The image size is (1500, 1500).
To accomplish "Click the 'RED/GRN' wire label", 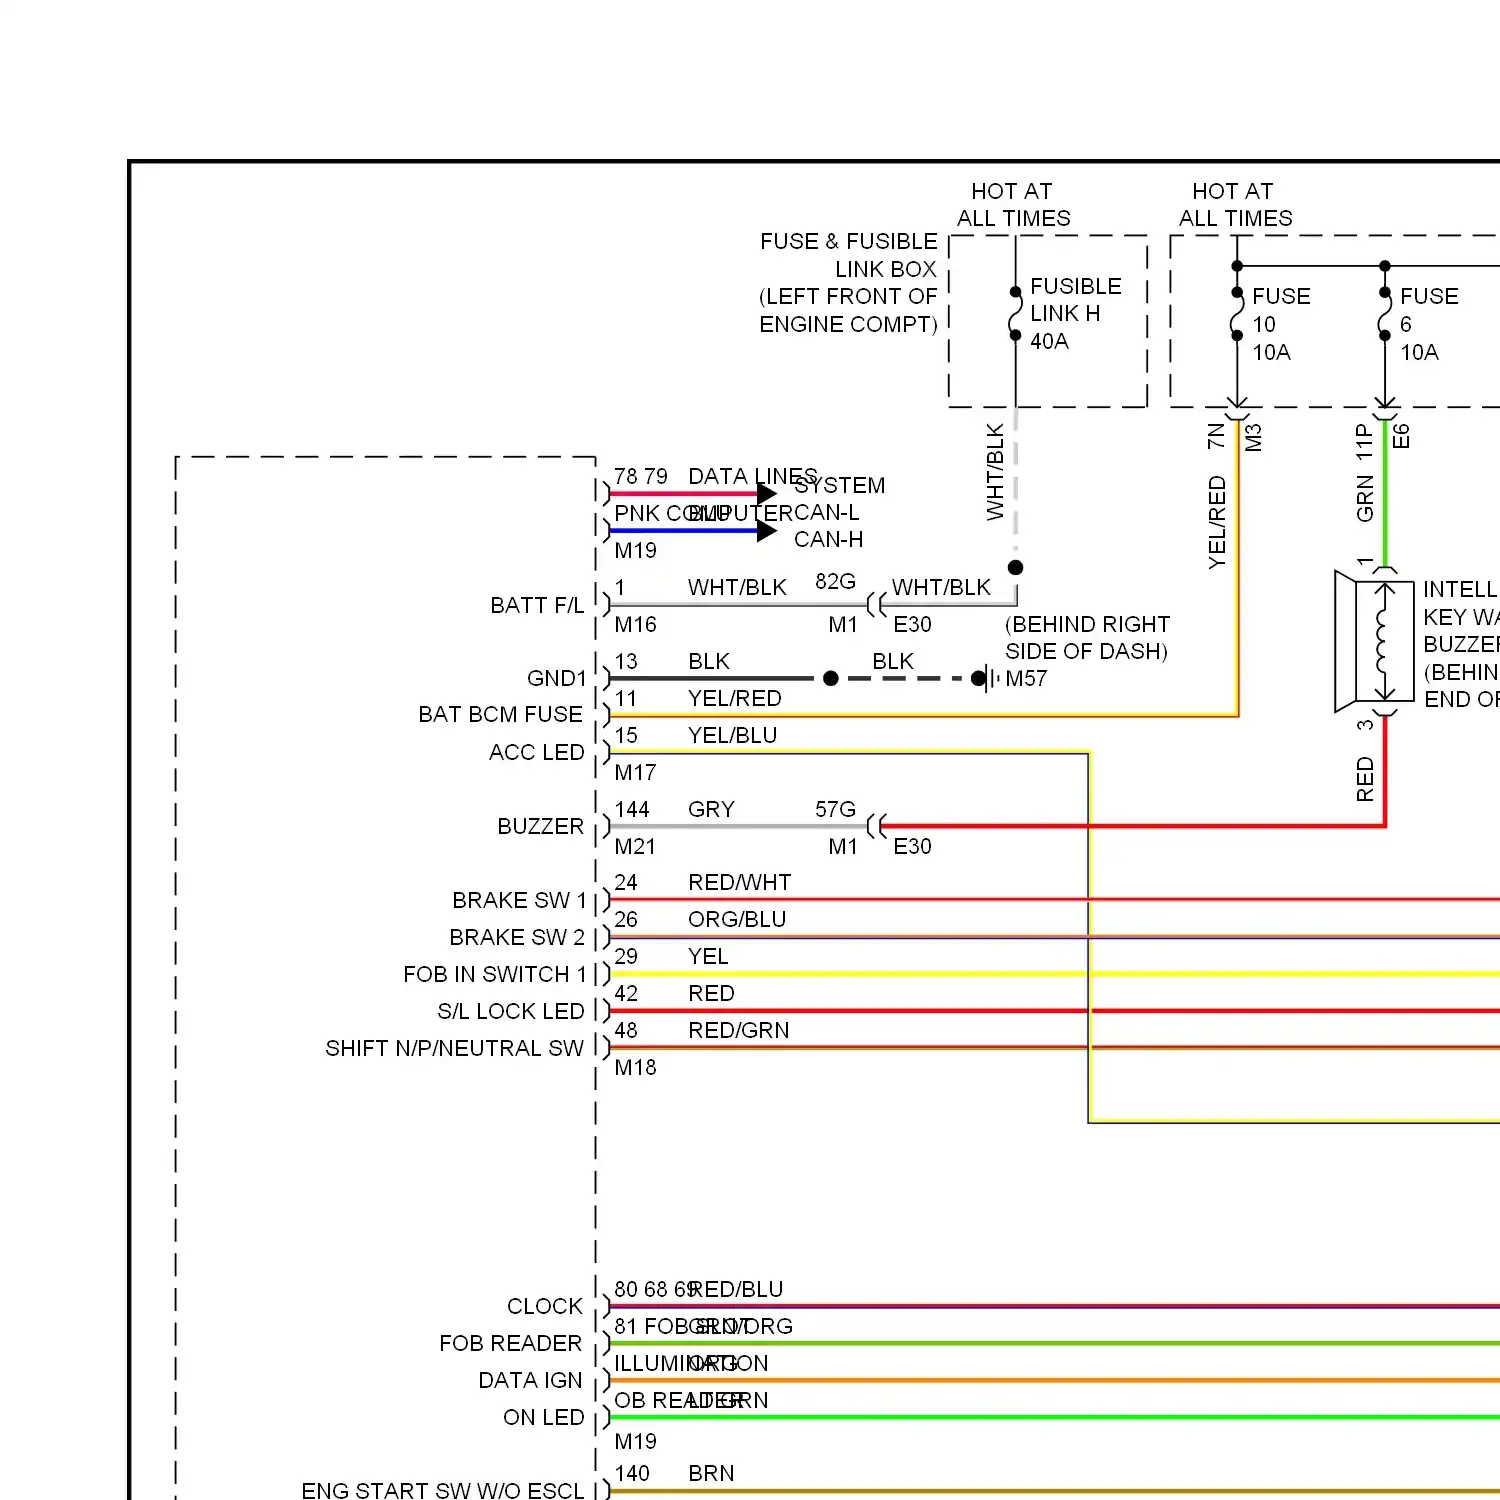I will click(738, 1030).
